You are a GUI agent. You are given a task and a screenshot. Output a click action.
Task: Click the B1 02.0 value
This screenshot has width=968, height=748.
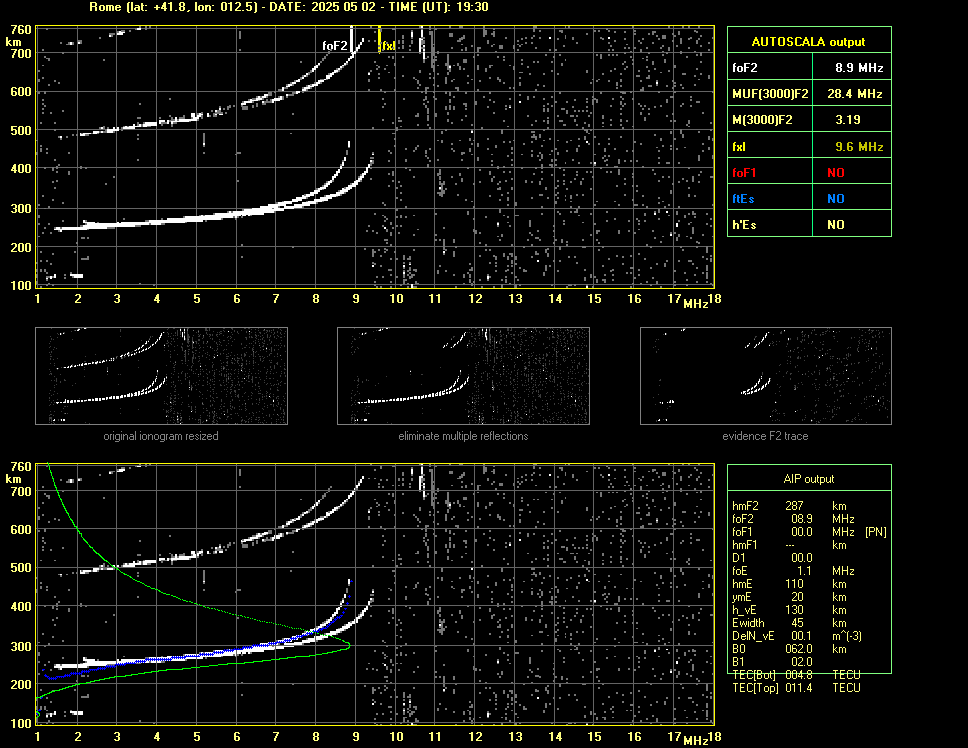801,662
